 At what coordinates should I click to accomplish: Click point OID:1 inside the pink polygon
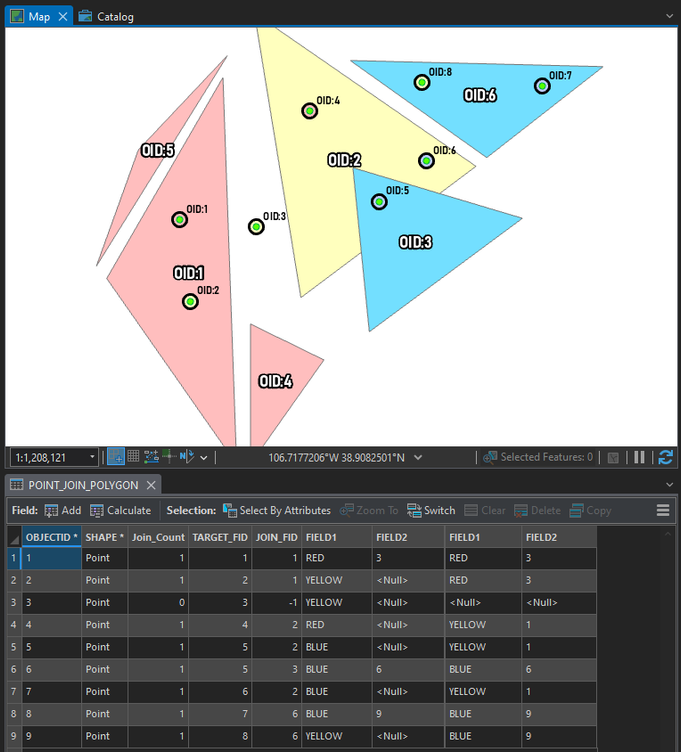179,220
